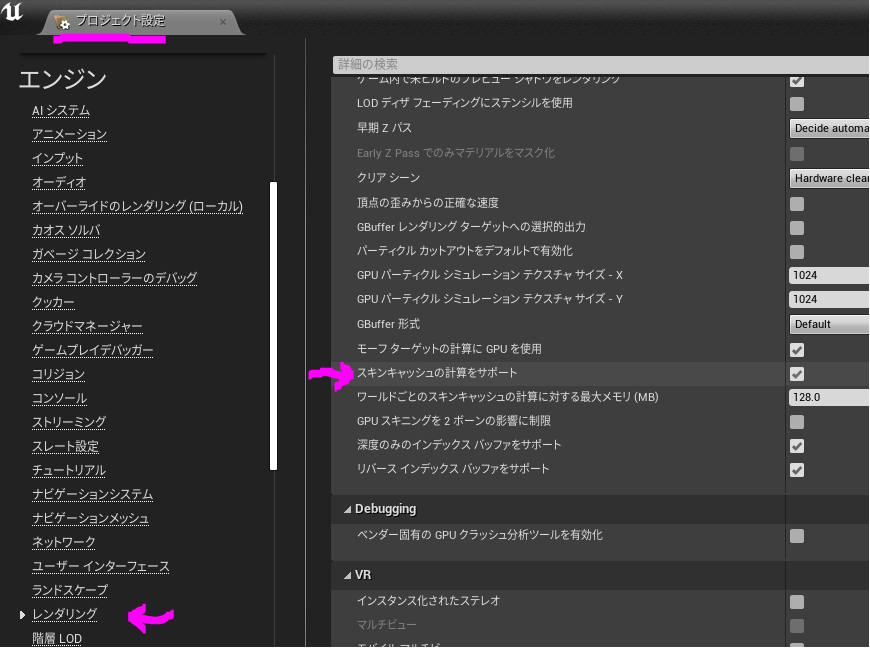Open ゲームプレイデバッガー settings
This screenshot has width=870, height=648.
point(92,350)
